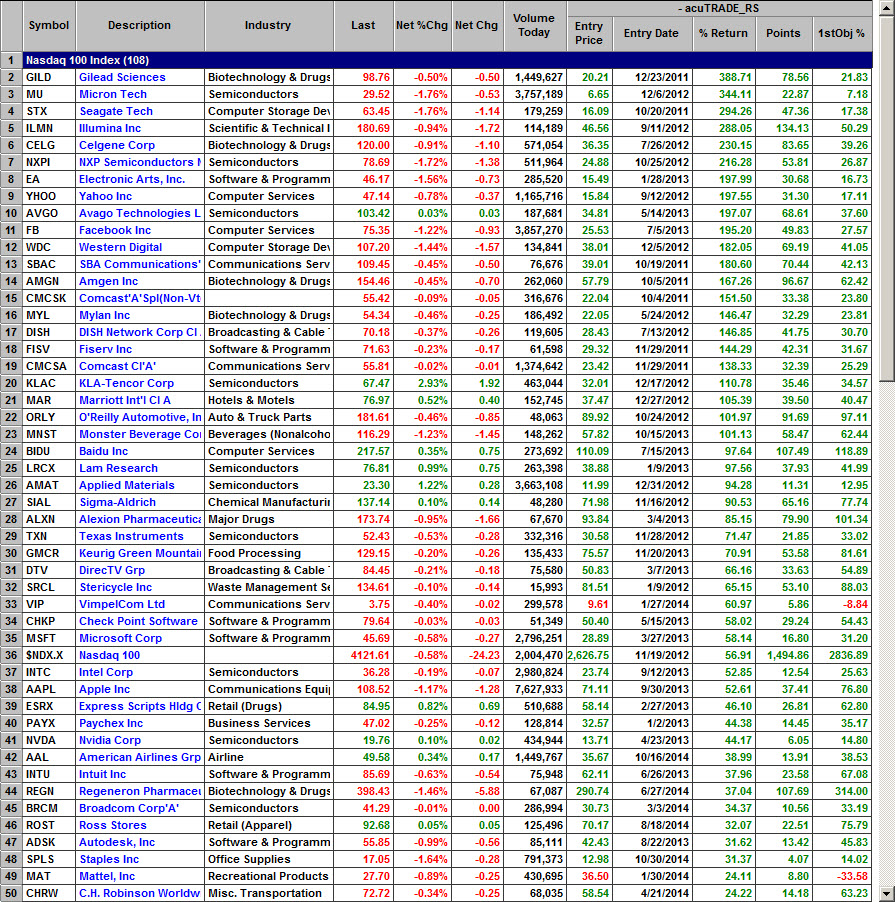Open the Staples Inc link
The width and height of the screenshot is (895, 902).
[x=109, y=859]
